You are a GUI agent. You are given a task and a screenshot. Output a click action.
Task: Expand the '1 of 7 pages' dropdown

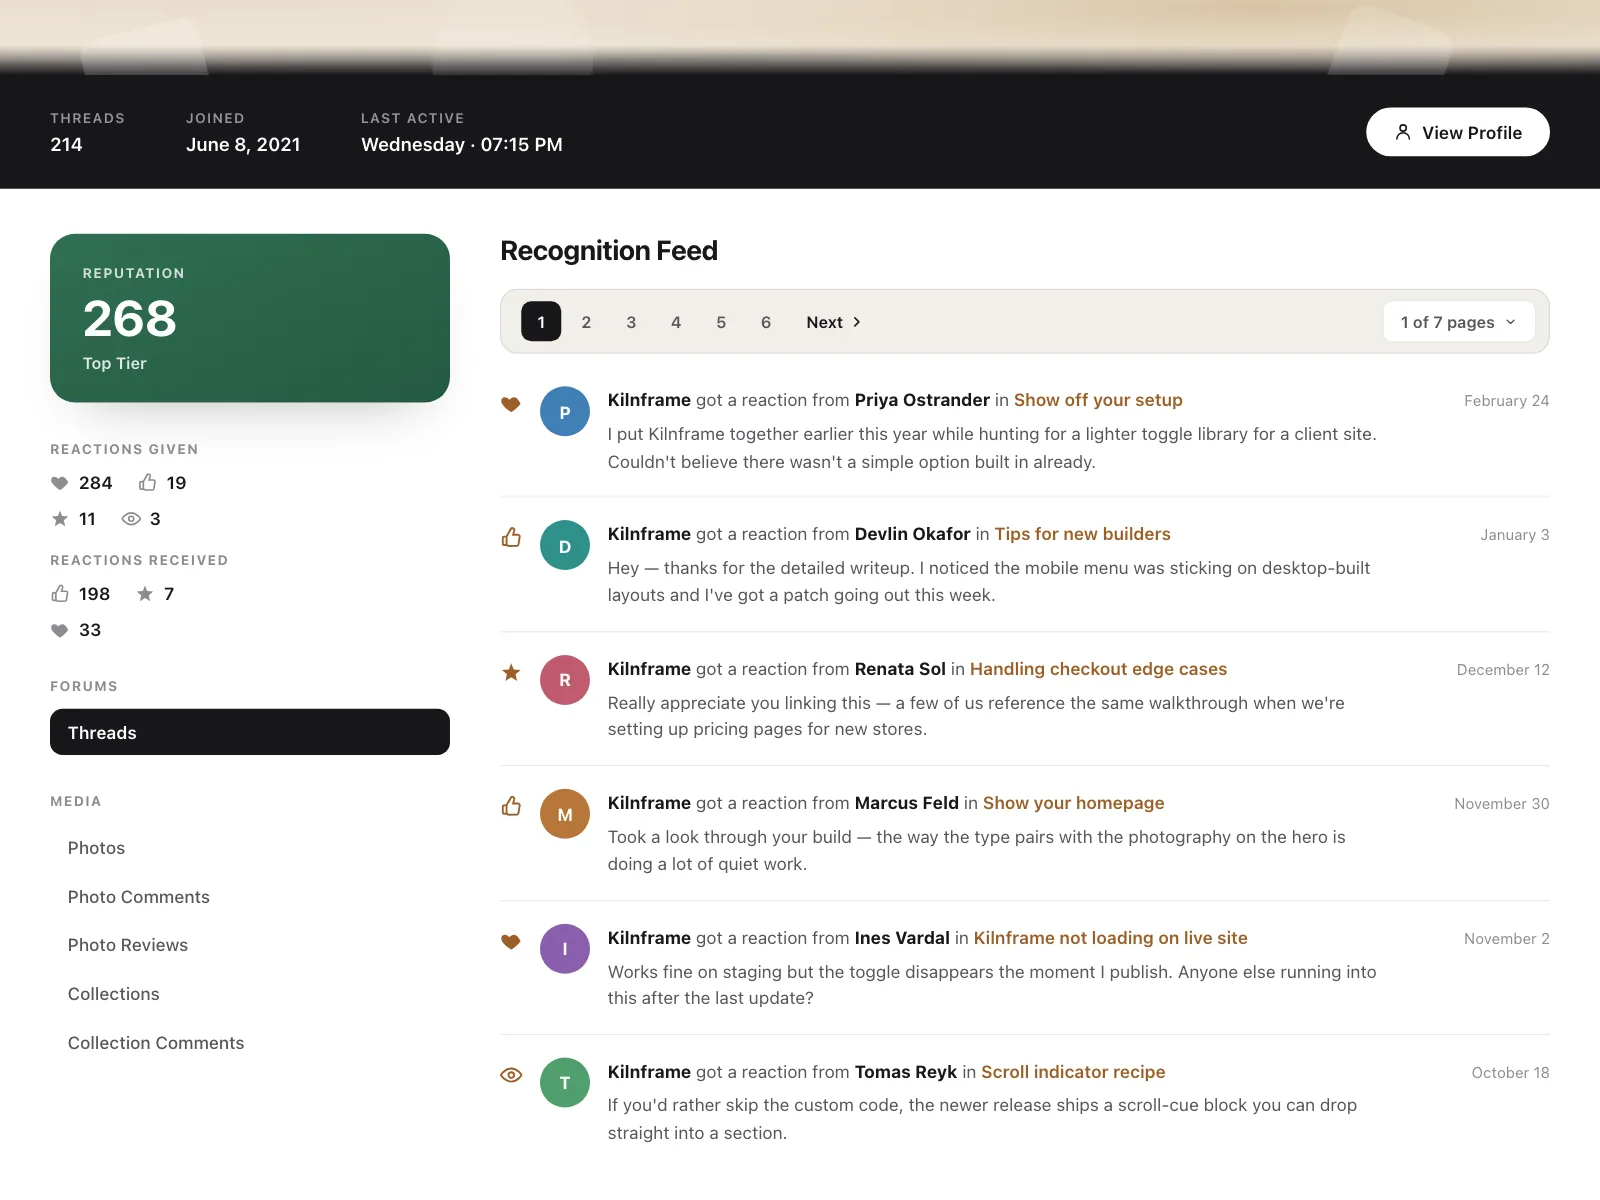click(1459, 322)
